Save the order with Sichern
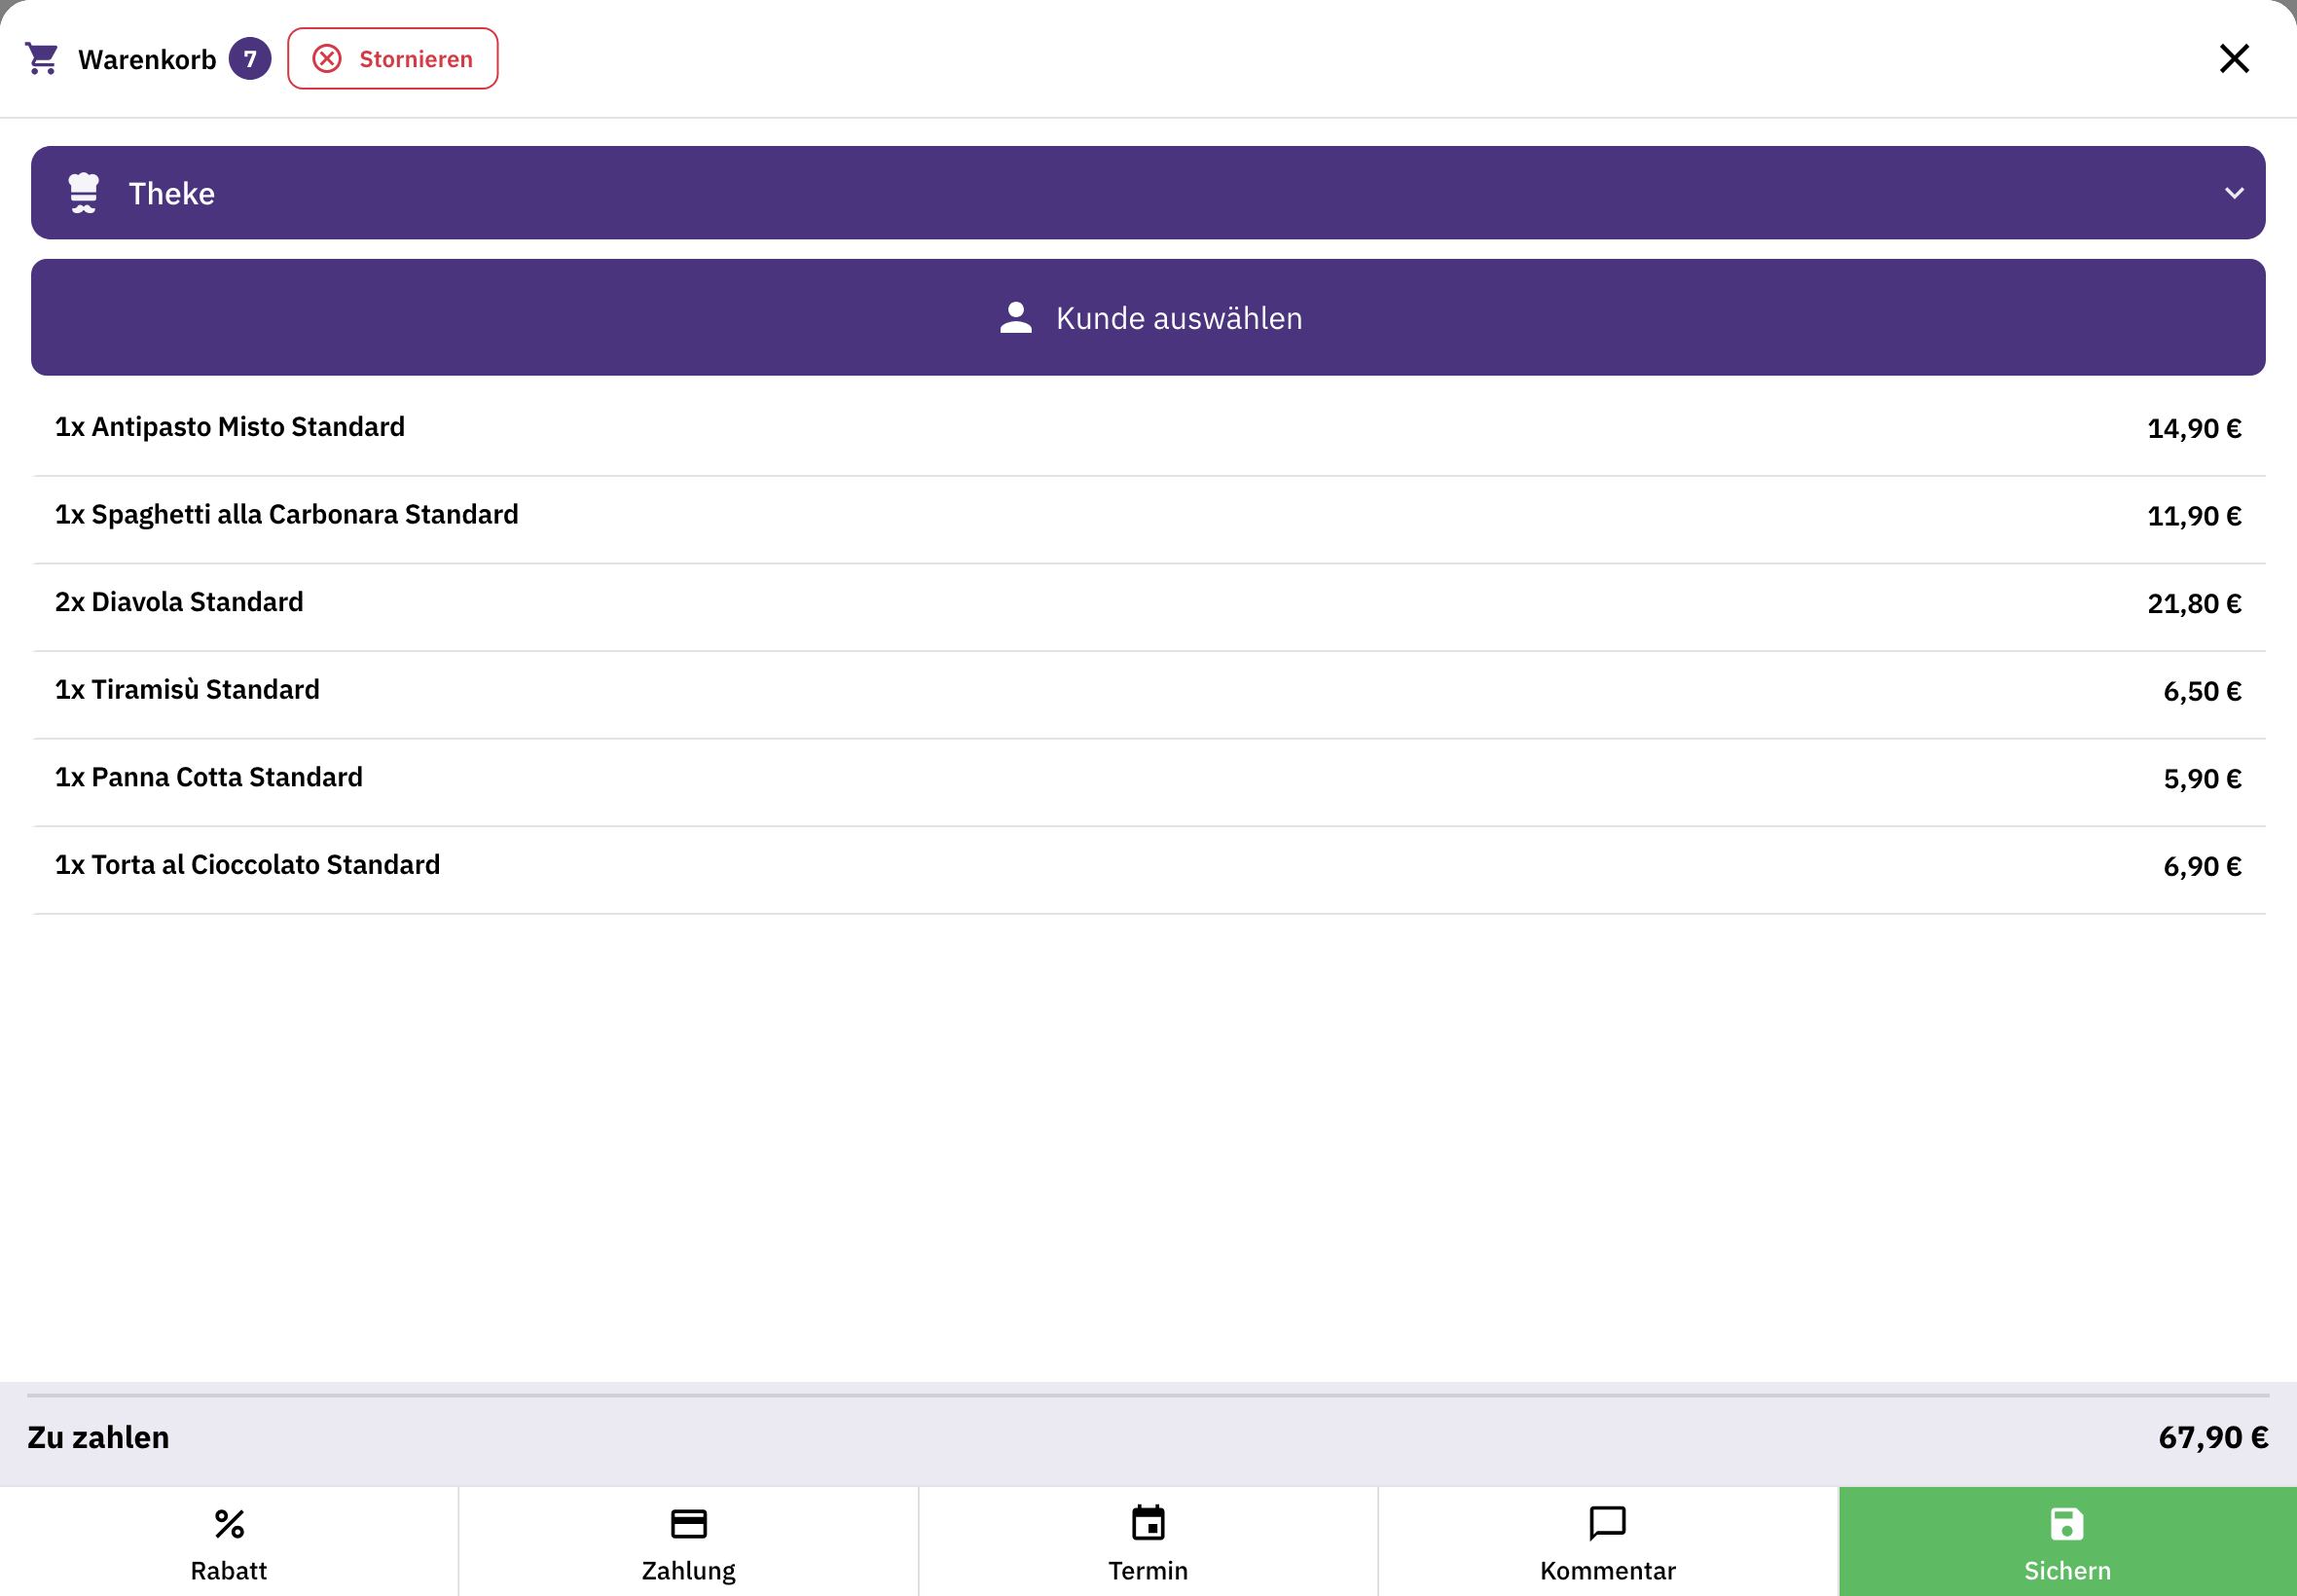Viewport: 2297px width, 1596px height. [2068, 1541]
